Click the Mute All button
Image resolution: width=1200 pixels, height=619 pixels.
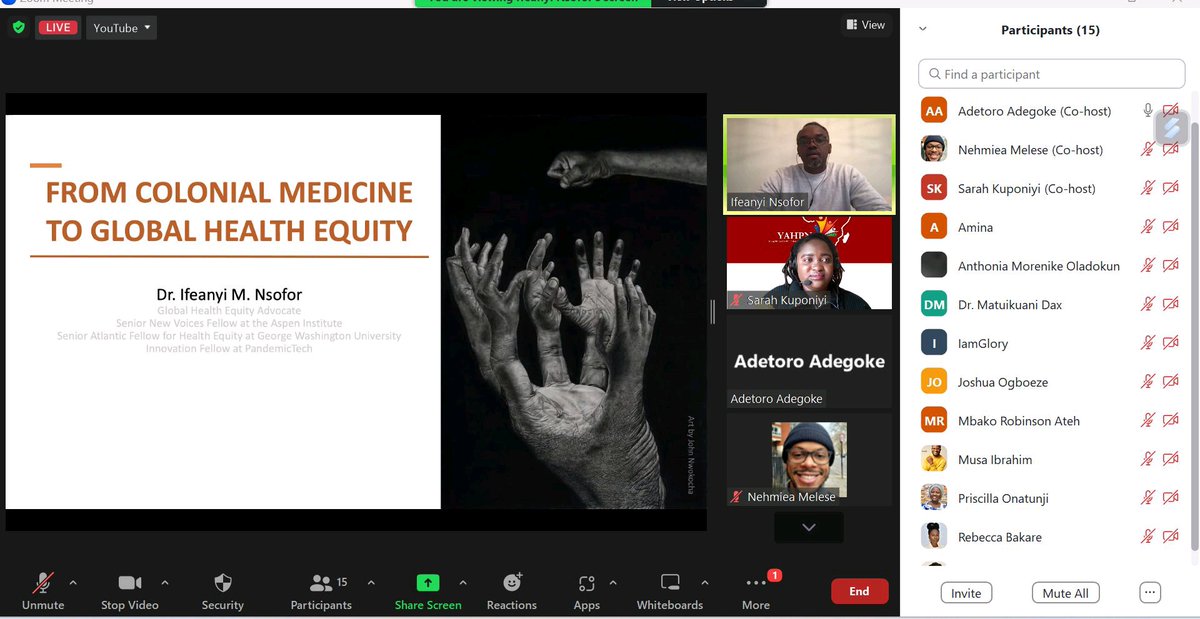tap(1064, 593)
